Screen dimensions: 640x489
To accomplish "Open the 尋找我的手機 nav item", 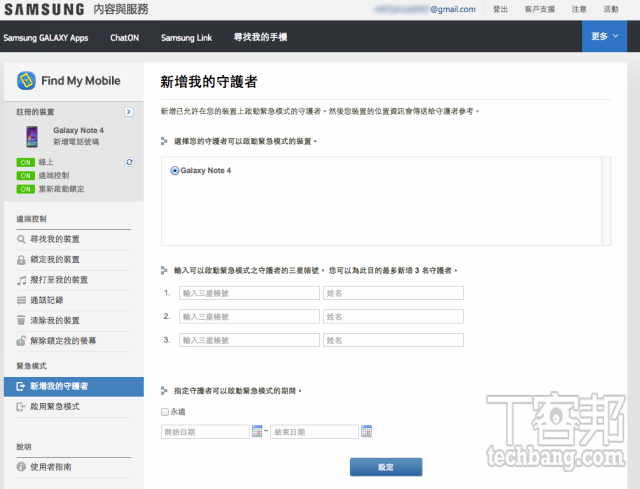I will 260,37.
